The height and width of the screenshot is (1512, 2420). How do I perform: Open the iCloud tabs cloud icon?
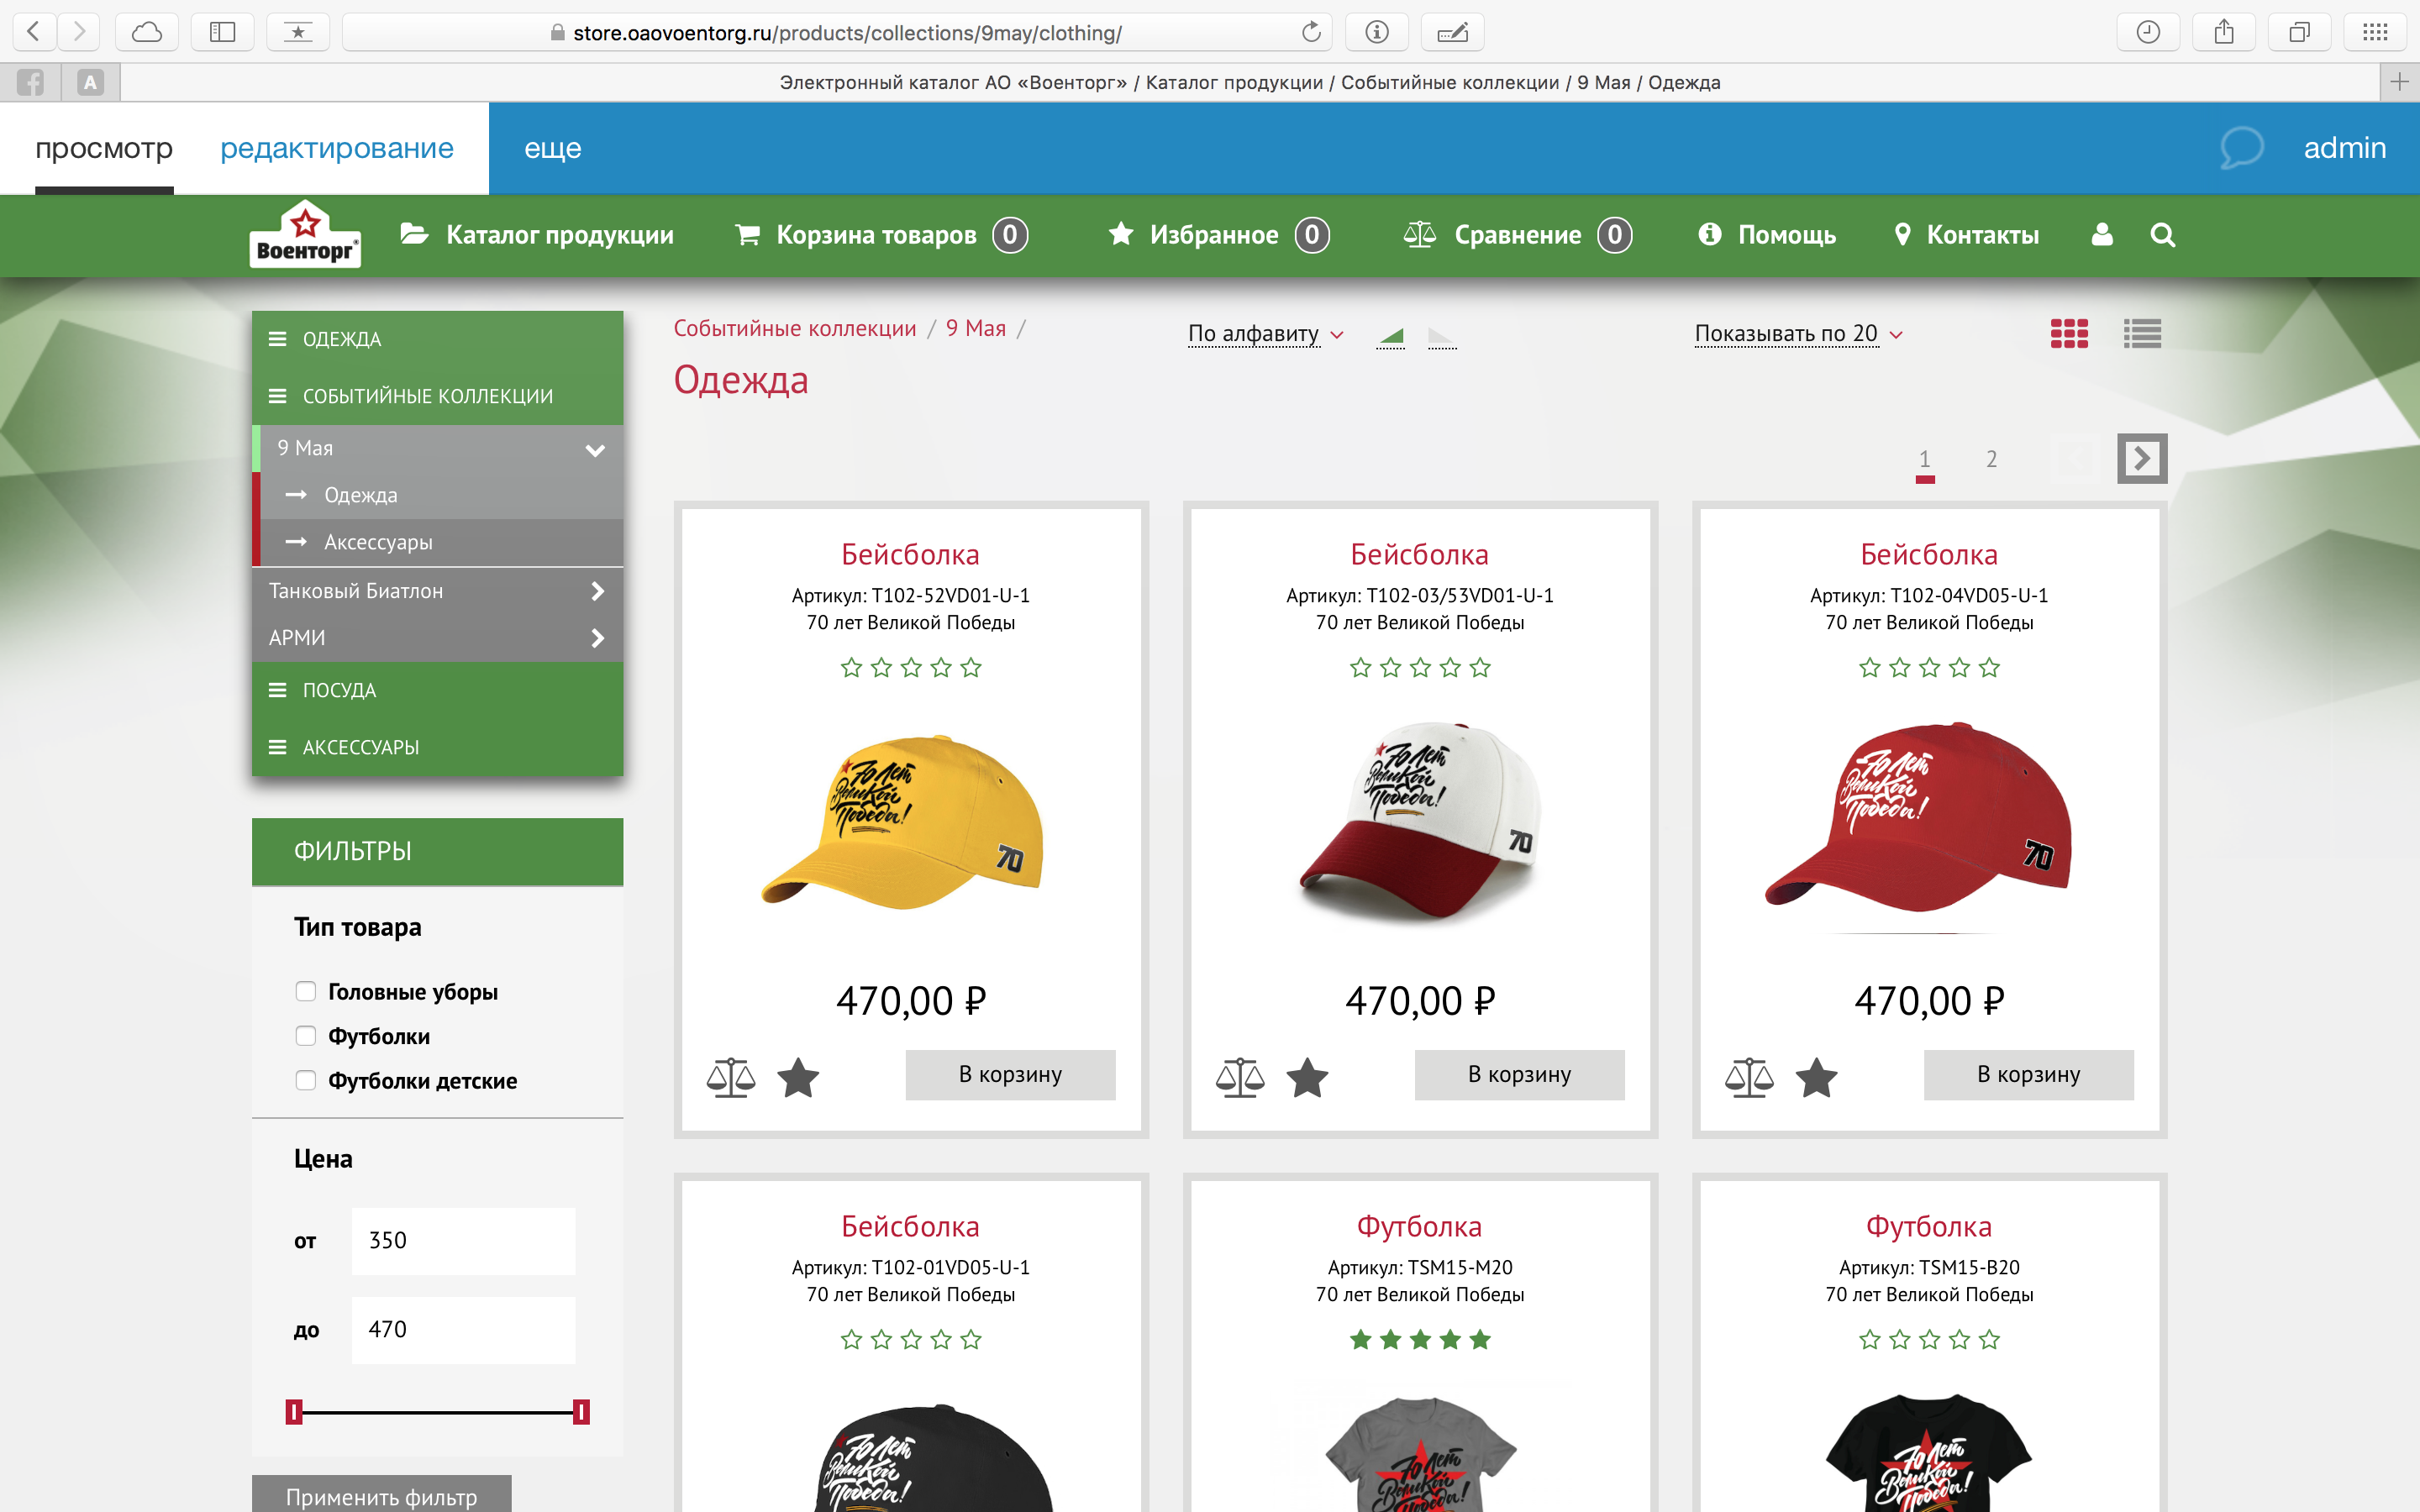[x=147, y=32]
